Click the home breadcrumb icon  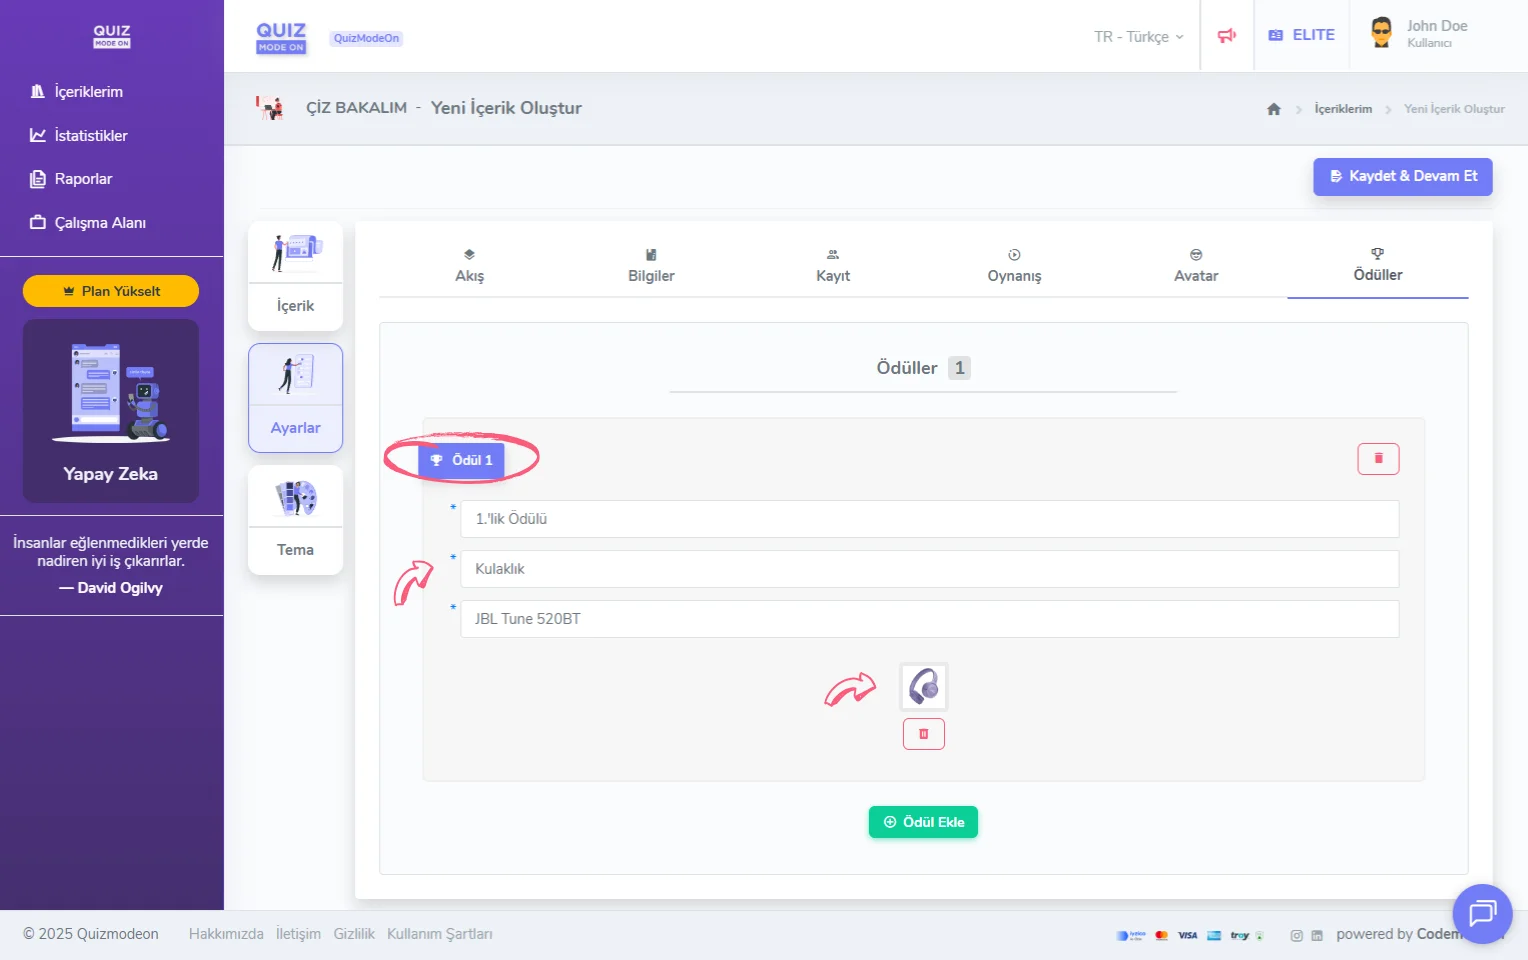tap(1273, 109)
